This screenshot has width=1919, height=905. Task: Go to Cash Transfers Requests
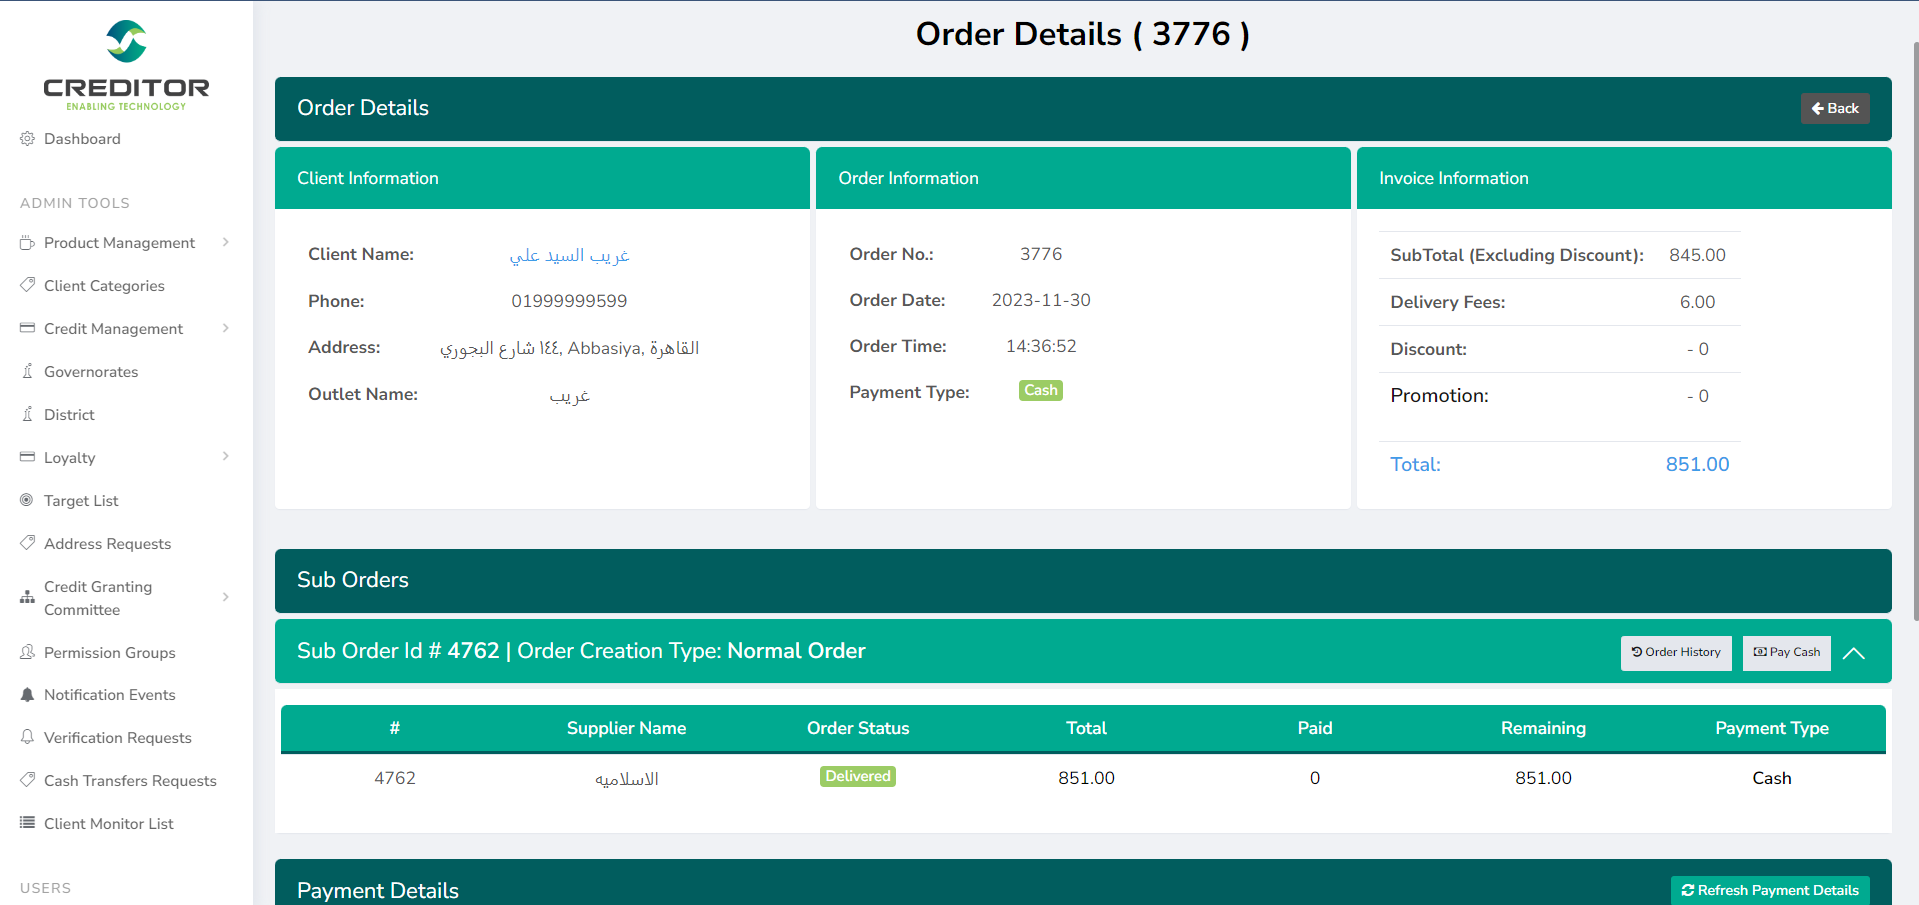pos(130,781)
